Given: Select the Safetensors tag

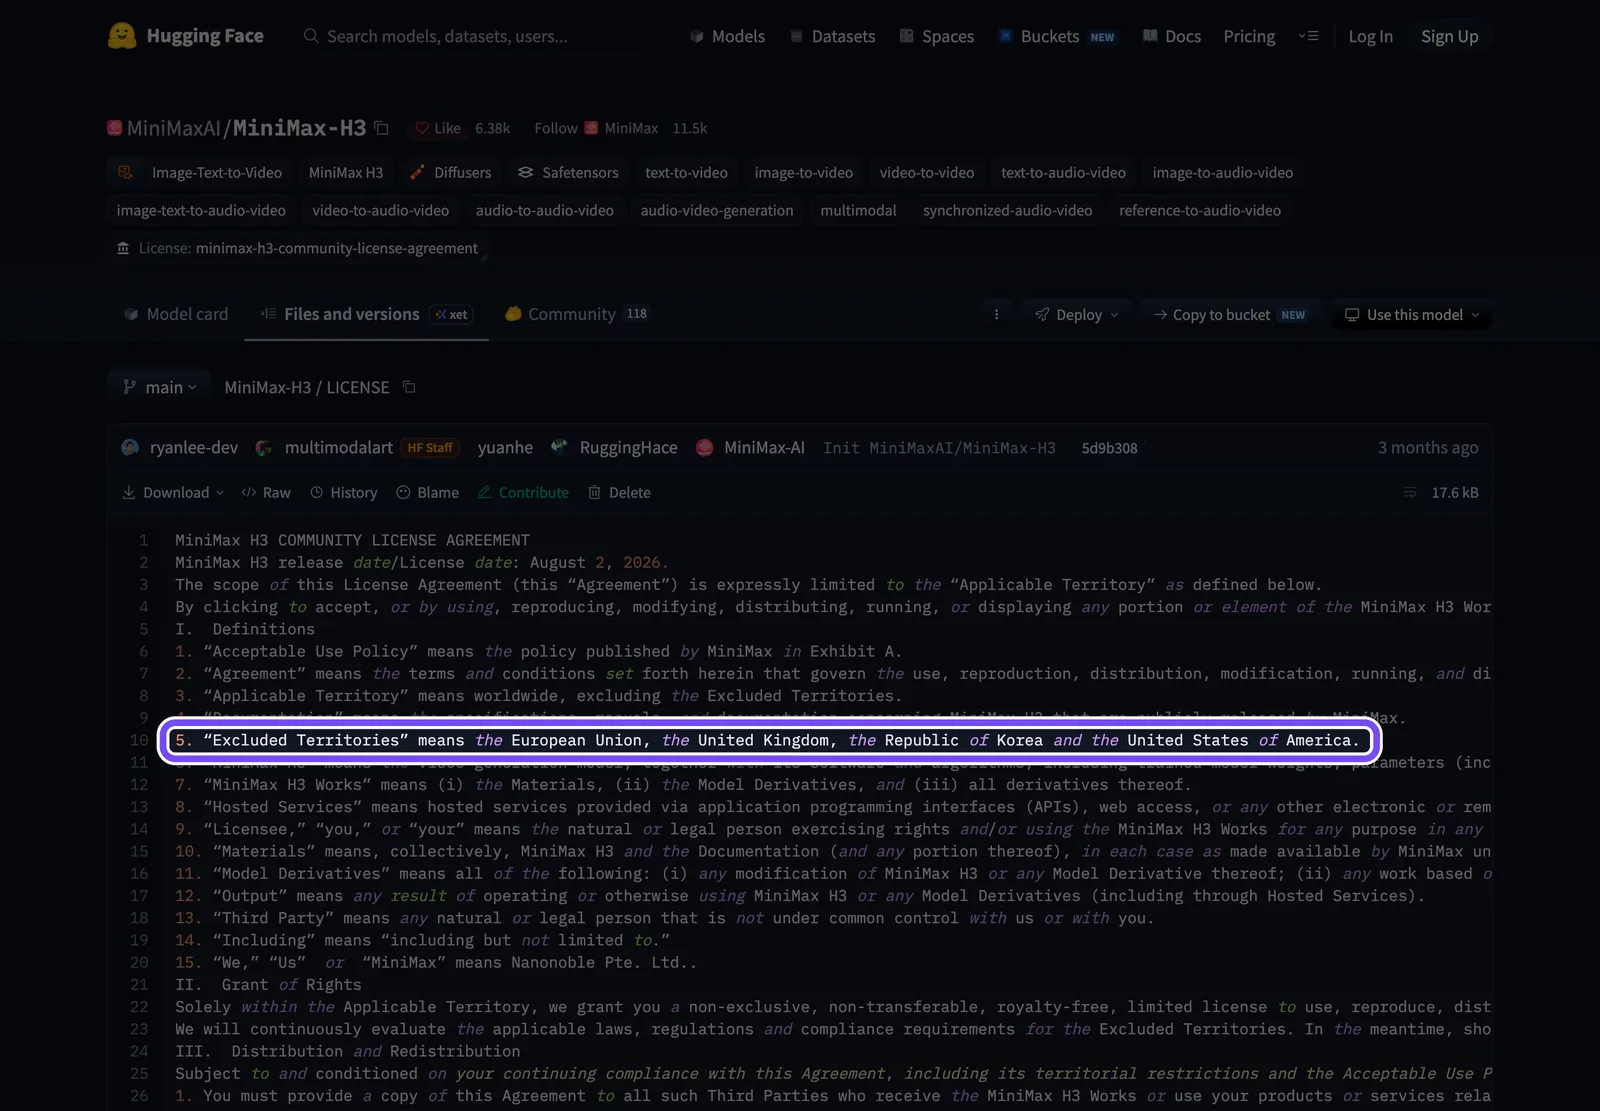Looking at the screenshot, I should [568, 172].
